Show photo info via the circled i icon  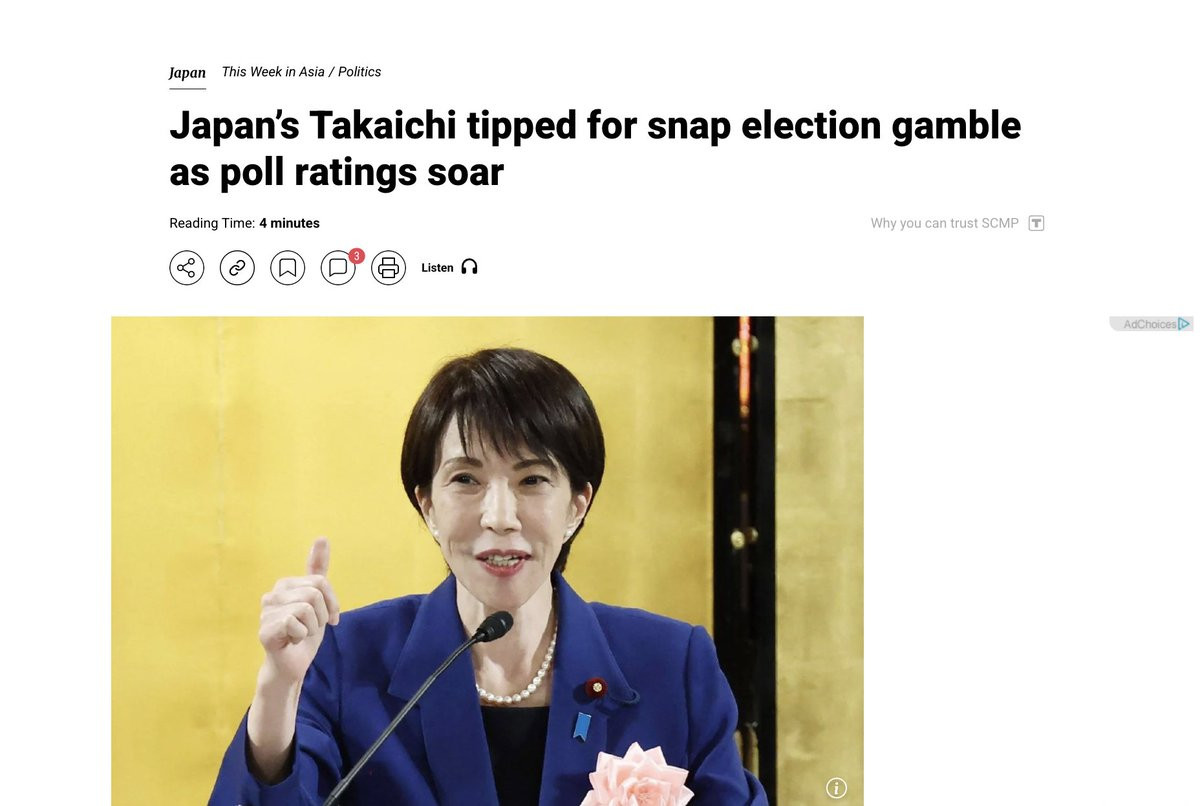coord(837,788)
